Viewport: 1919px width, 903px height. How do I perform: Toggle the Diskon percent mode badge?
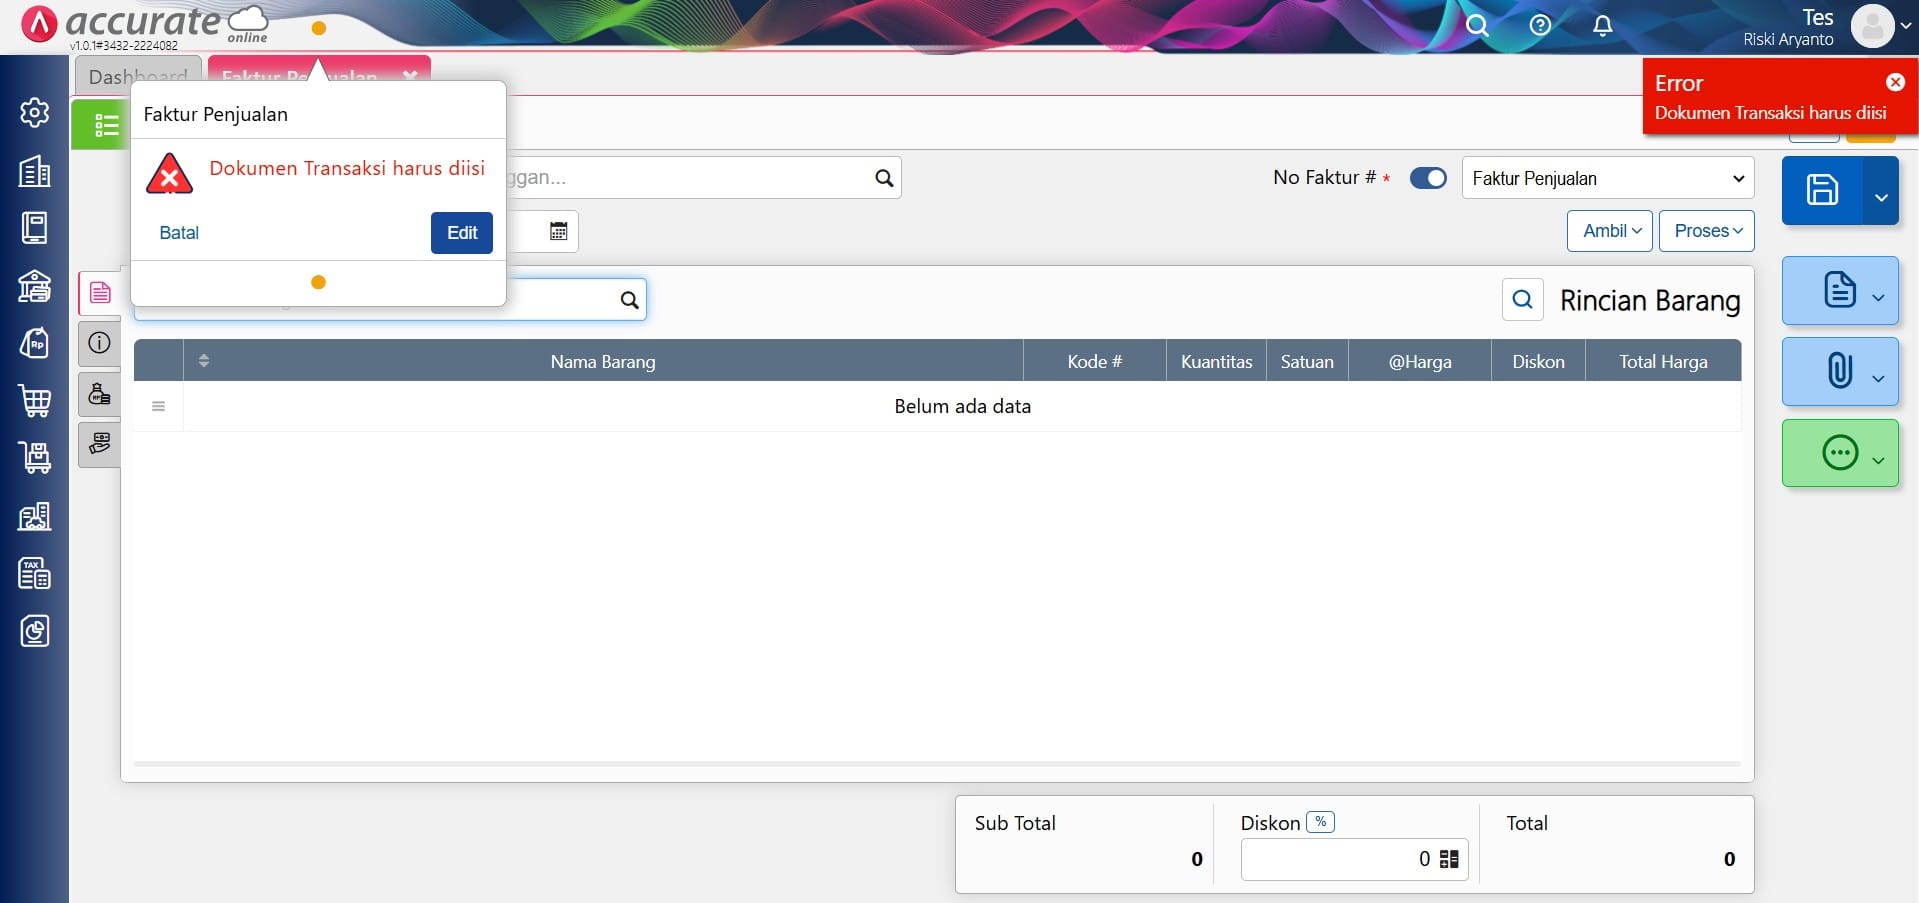tap(1320, 822)
